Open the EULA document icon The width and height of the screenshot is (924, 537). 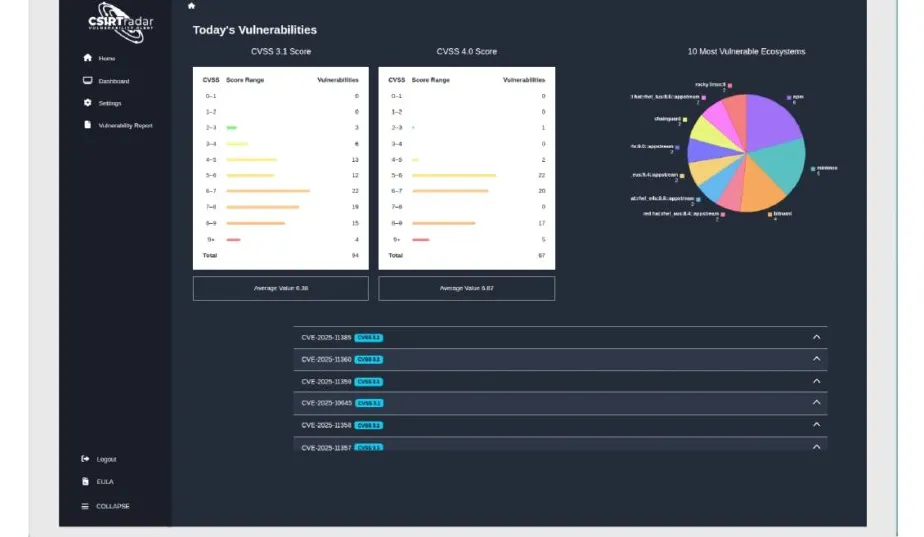[85, 482]
